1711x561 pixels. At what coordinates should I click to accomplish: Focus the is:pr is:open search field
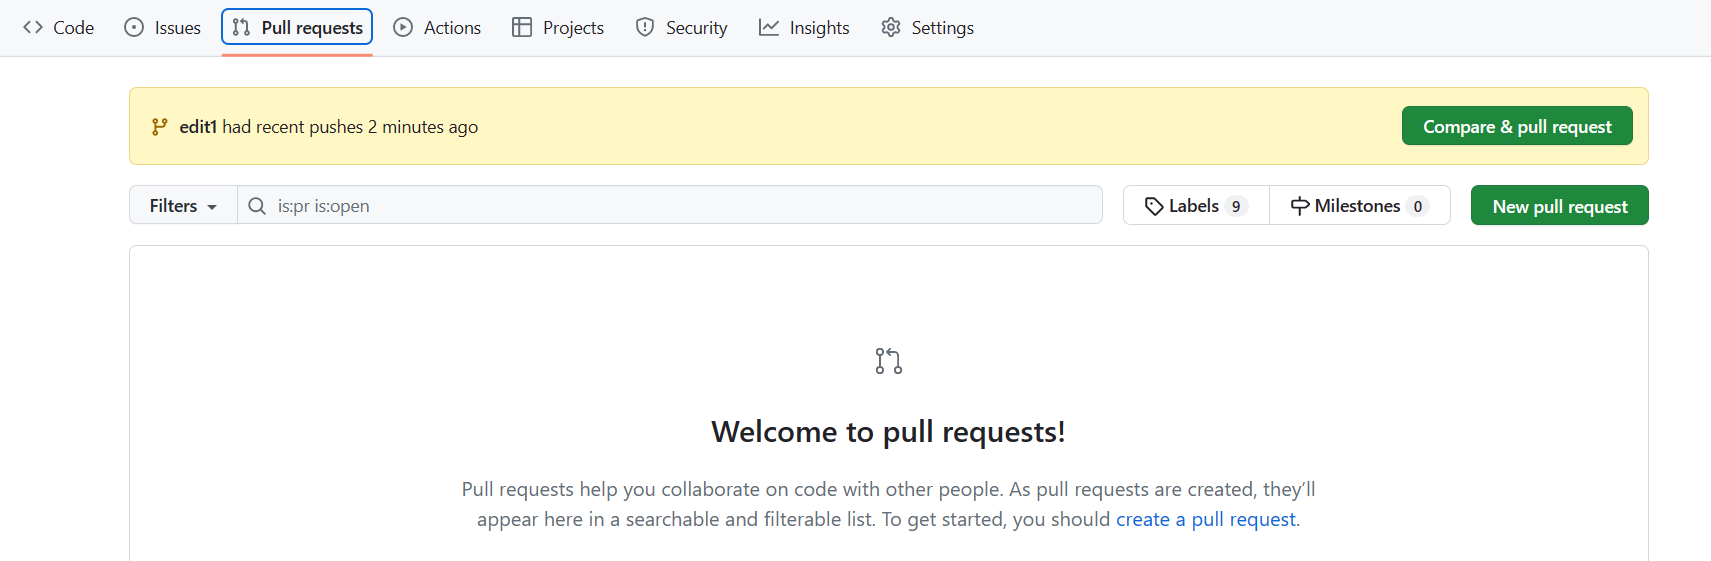680,206
